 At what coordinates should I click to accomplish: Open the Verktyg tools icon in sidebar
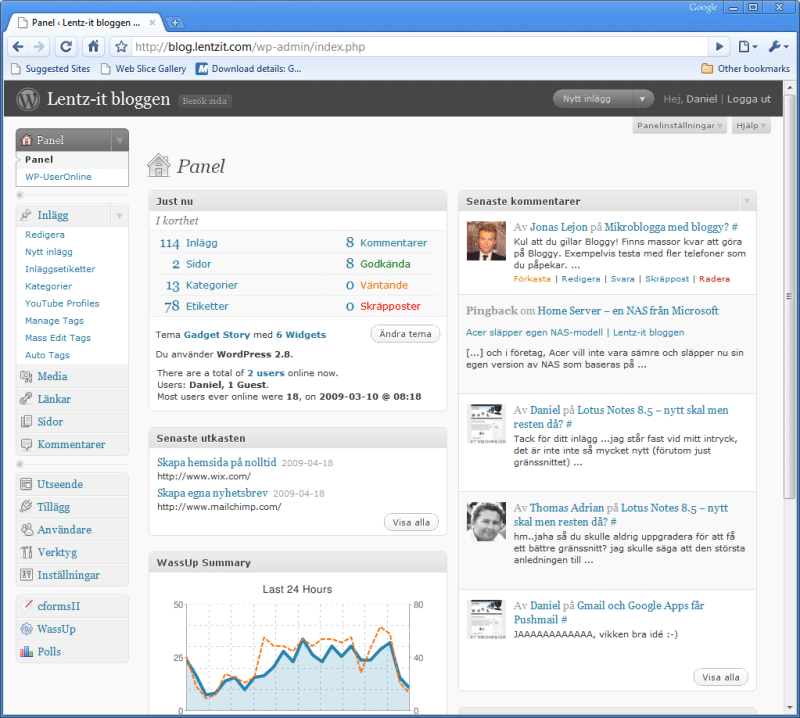pyautogui.click(x=25, y=552)
